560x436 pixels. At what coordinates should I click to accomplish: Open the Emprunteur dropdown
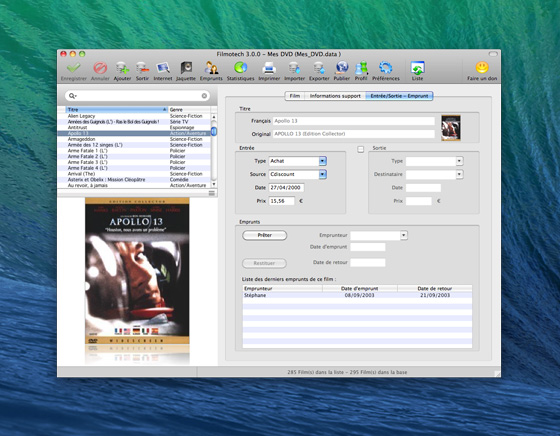404,235
